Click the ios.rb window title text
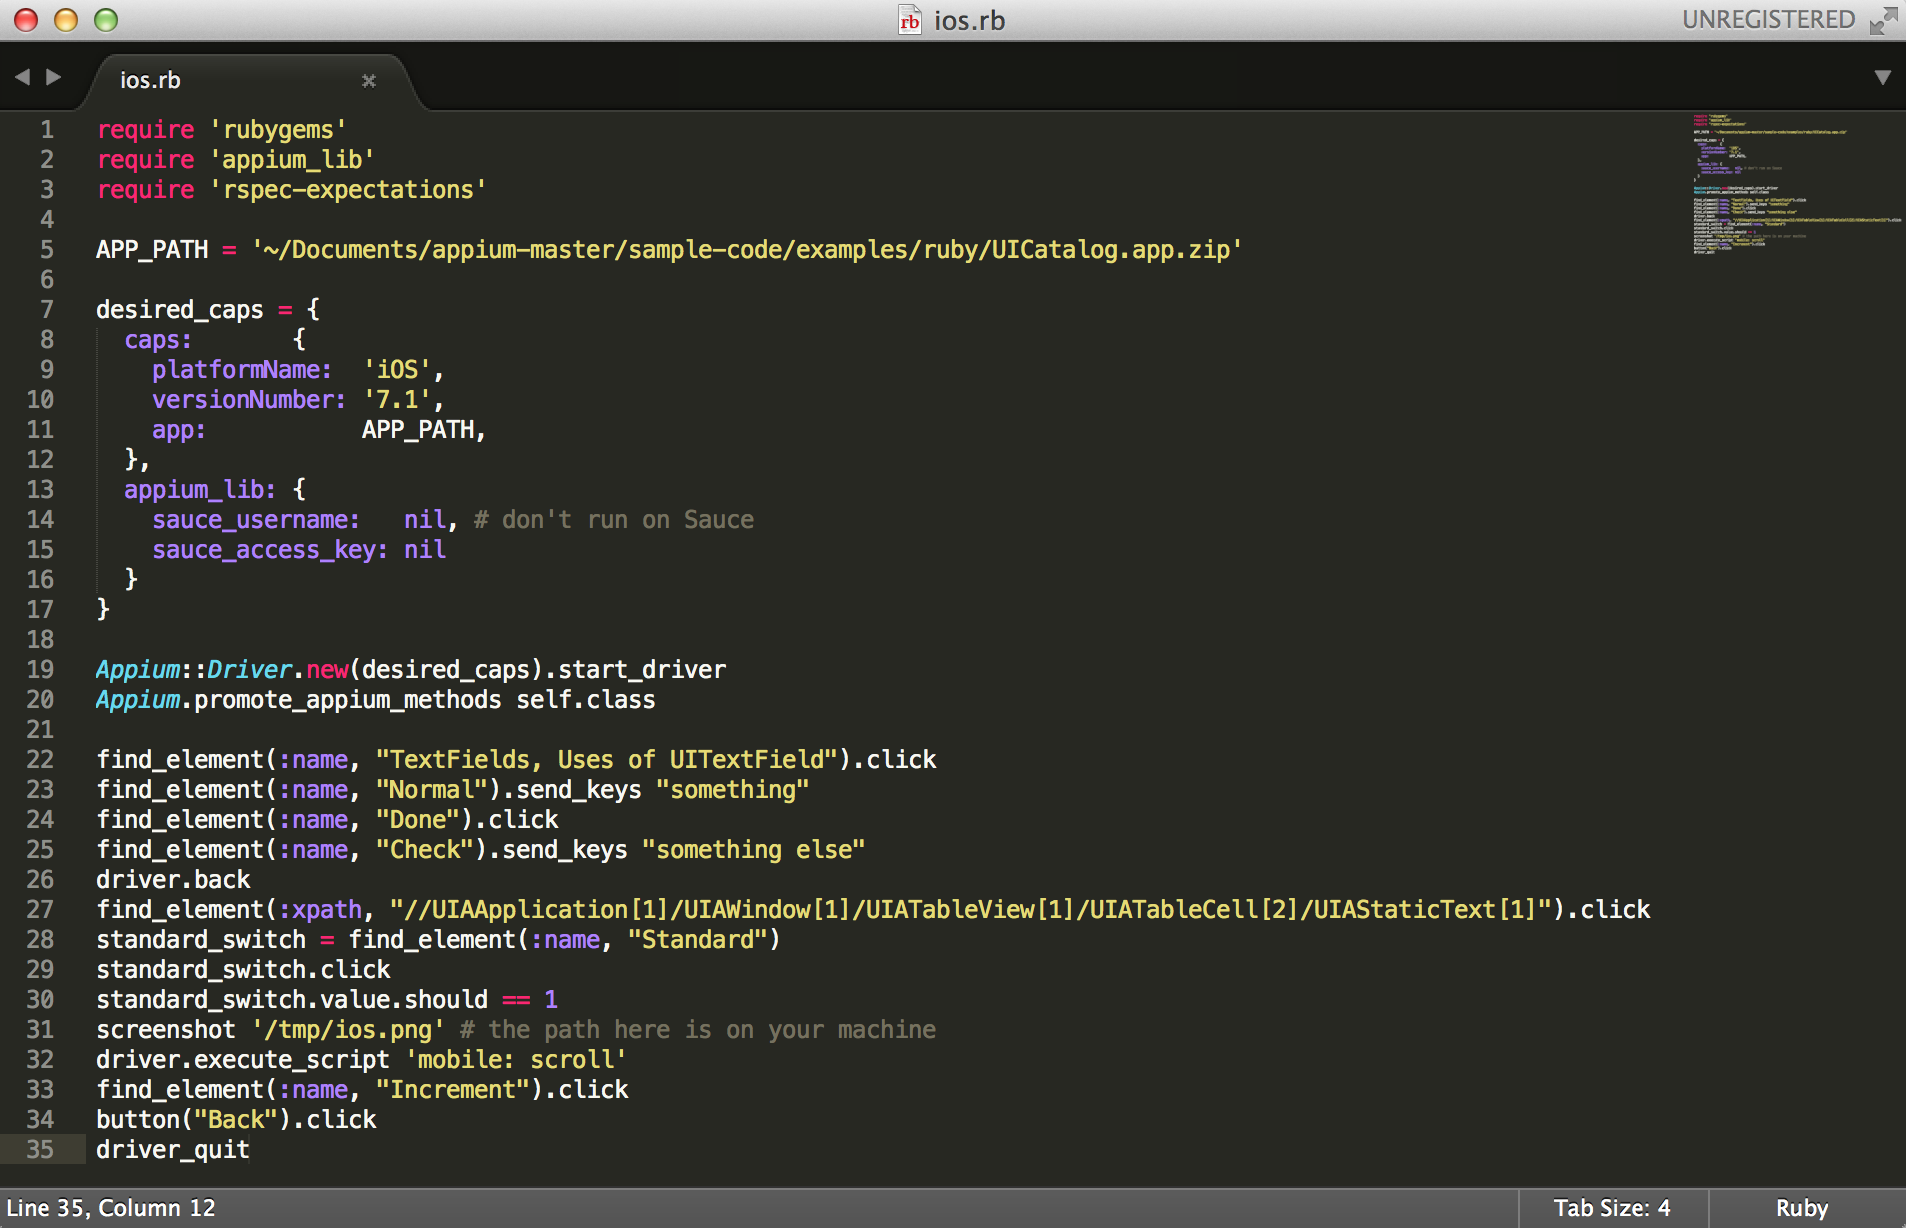Screen dimensions: 1906x1228 coord(969,20)
